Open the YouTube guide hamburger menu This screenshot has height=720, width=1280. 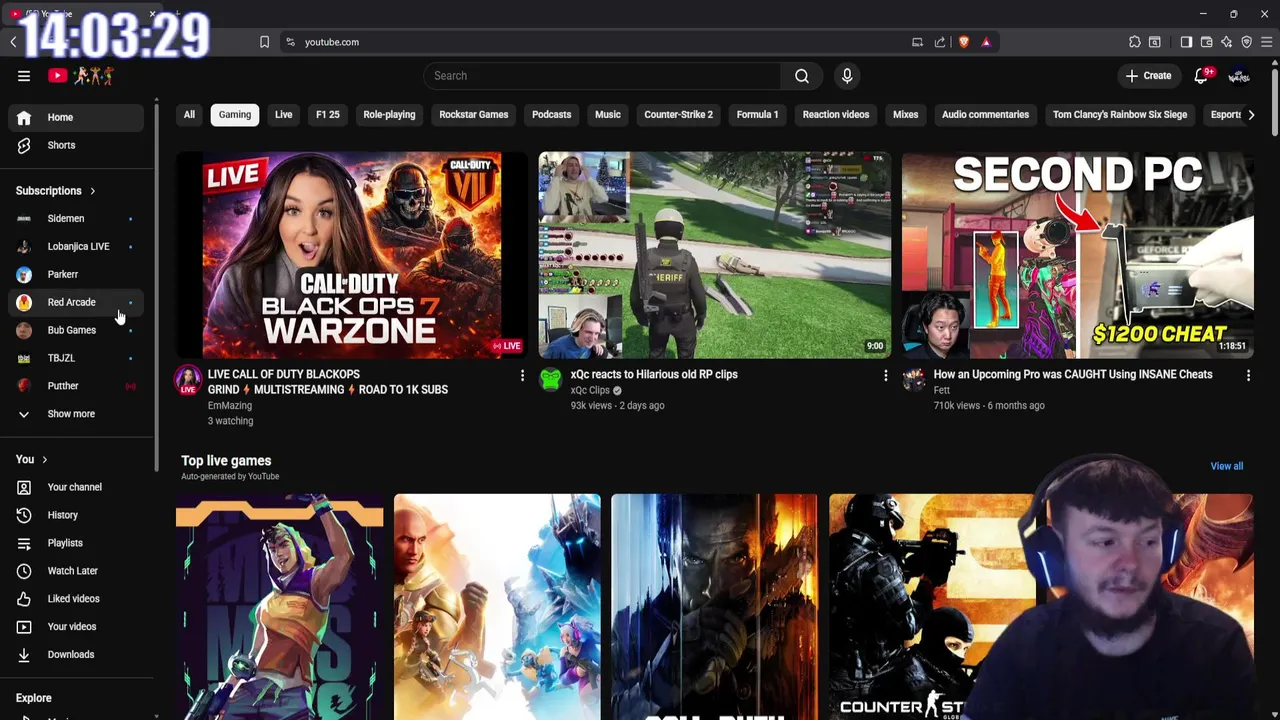pos(24,76)
